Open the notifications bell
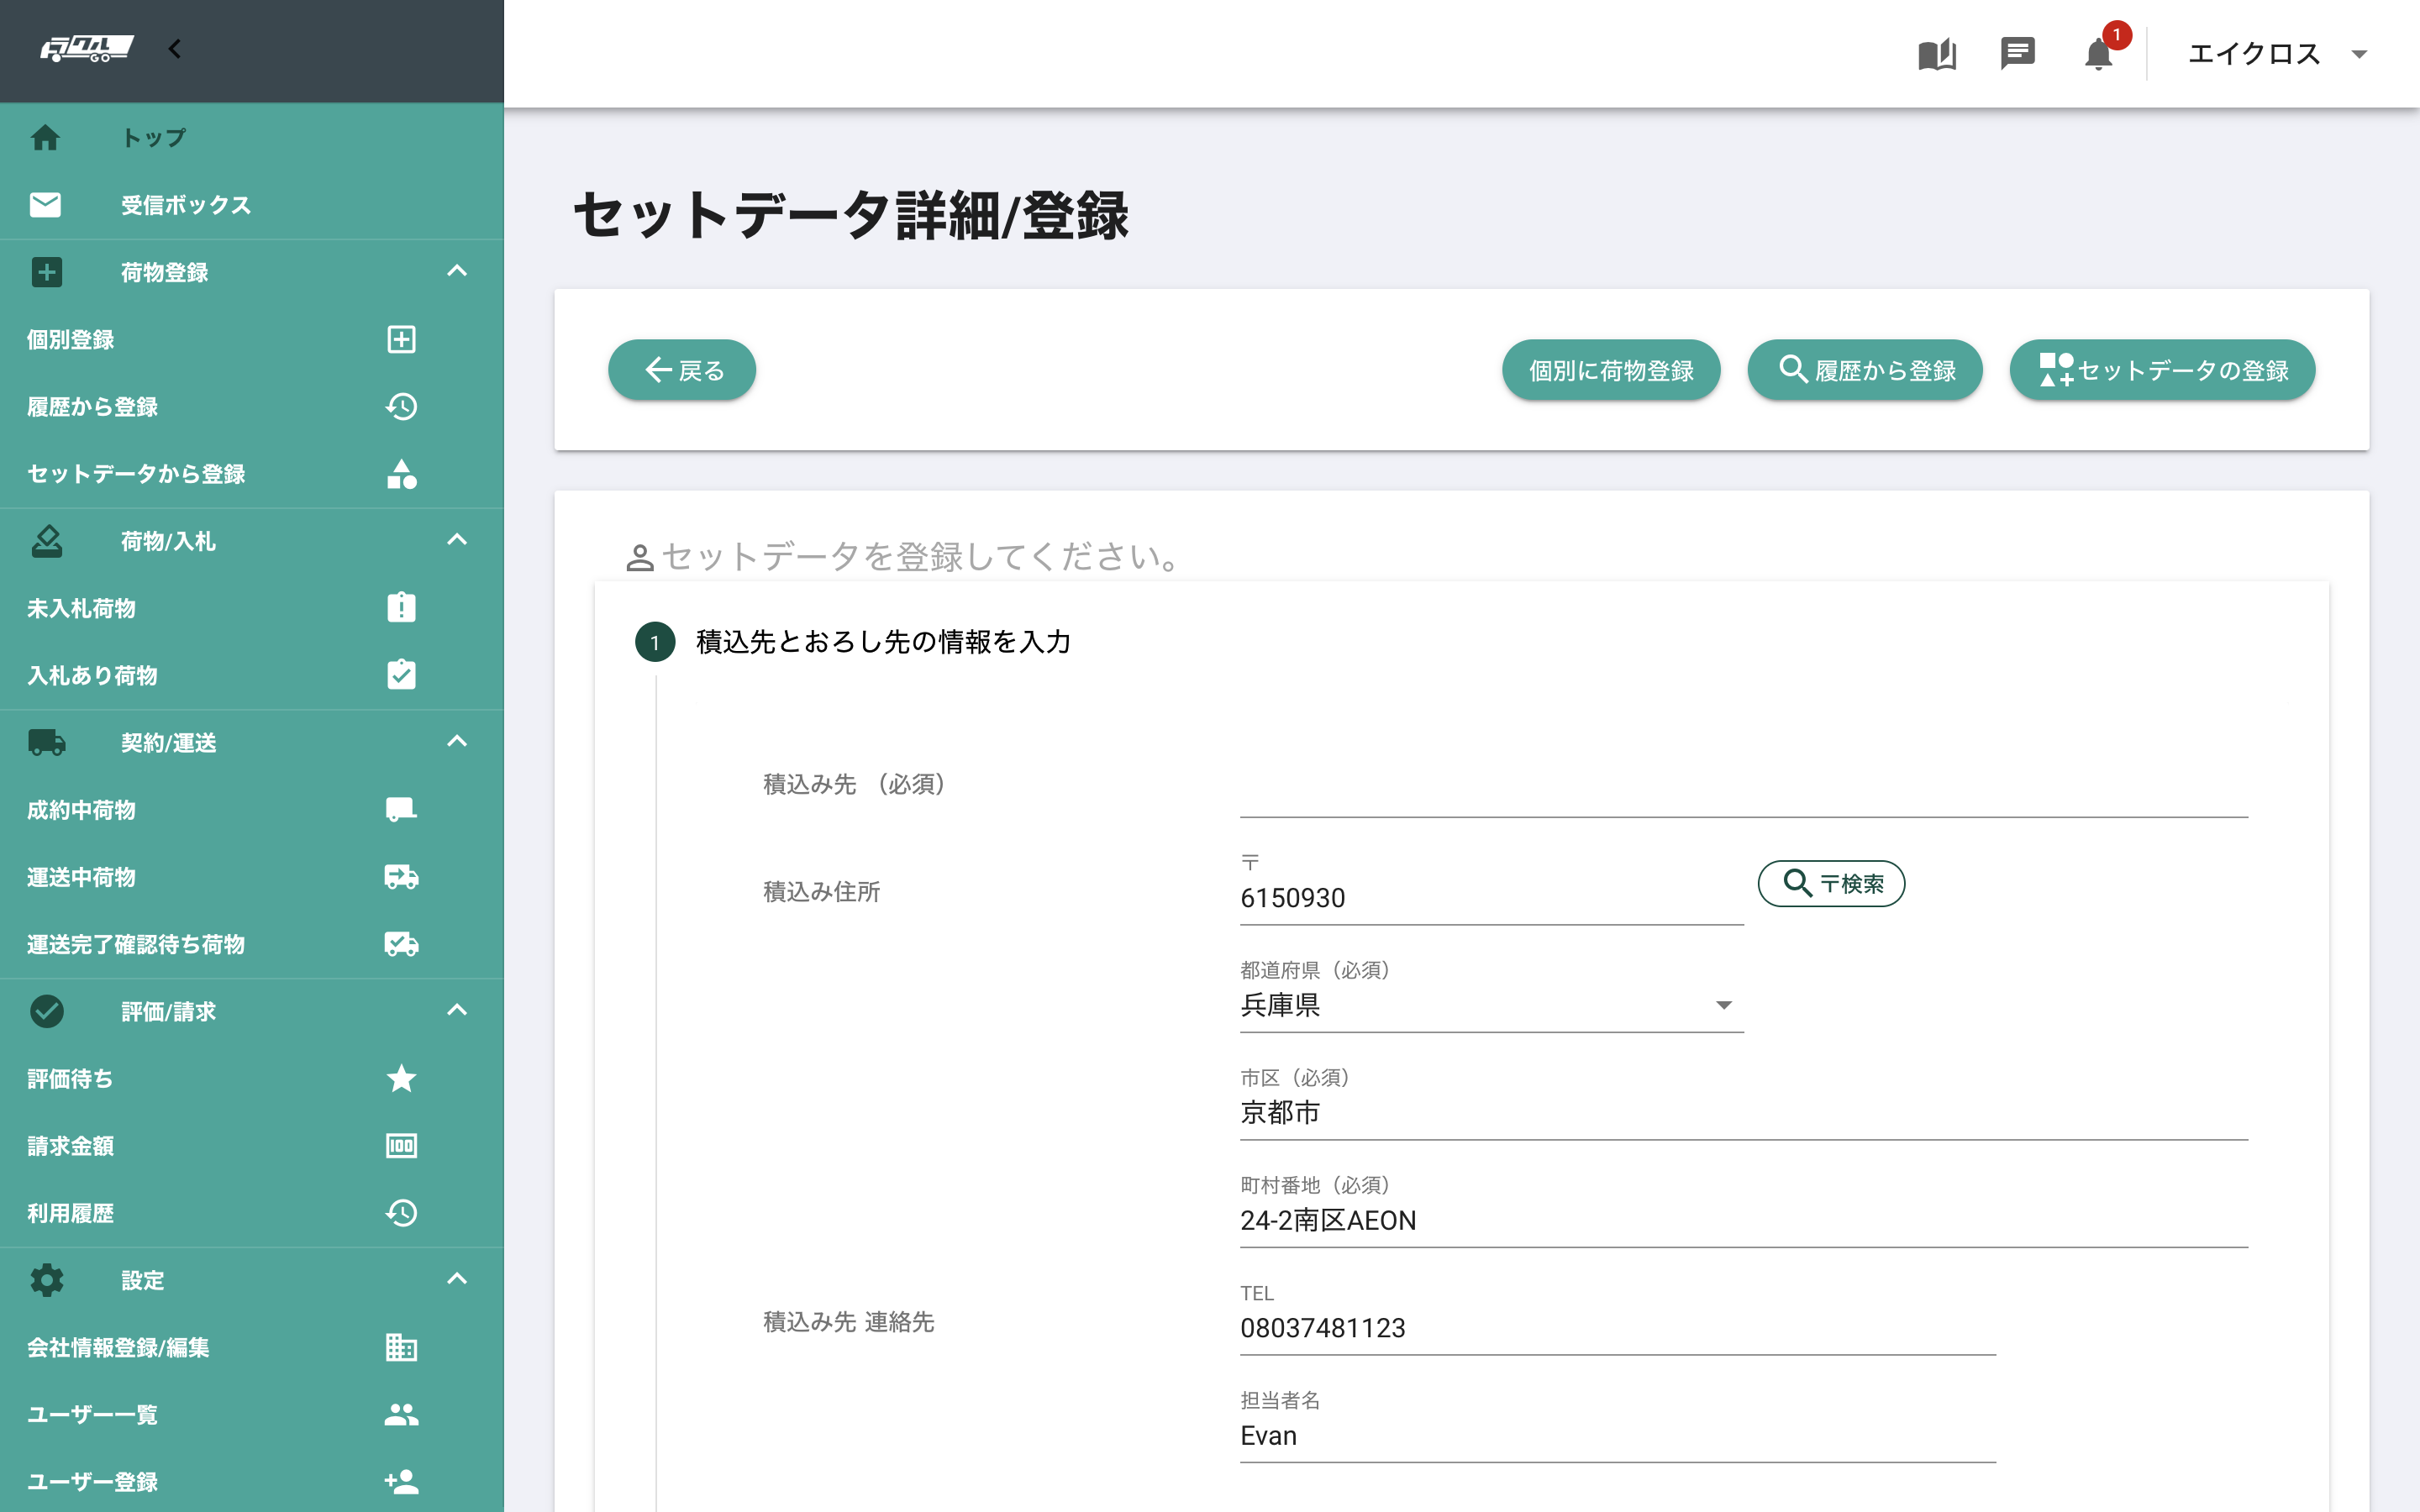Viewport: 2420px width, 1512px height. [2099, 54]
